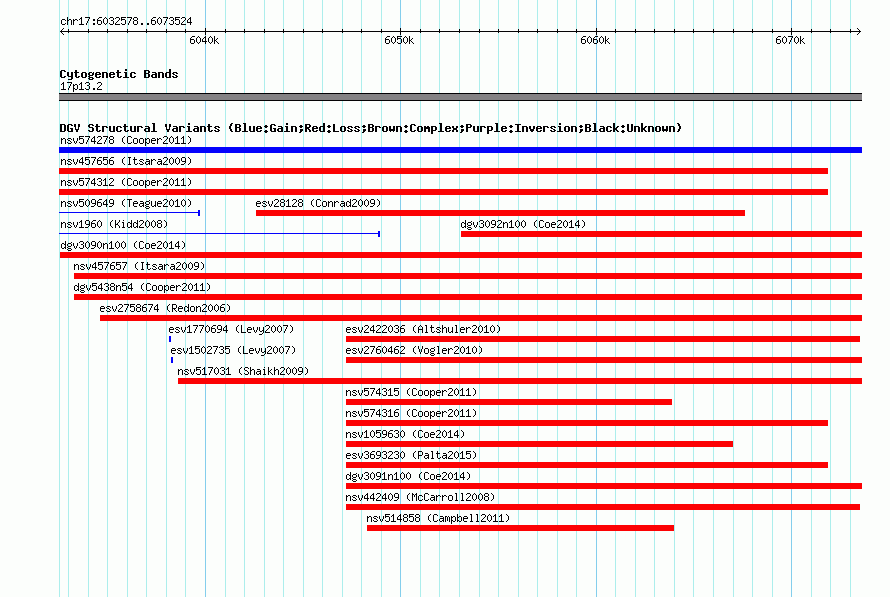The width and height of the screenshot is (890, 597).
Task: Click the ruler's left arrow end
Action: pos(62,31)
